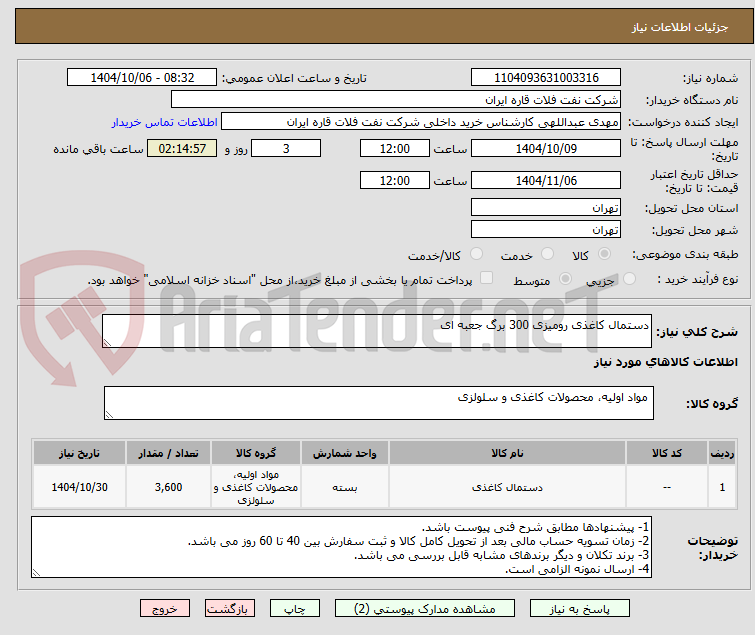Click the واحد شمارش column header

[x=345, y=453]
